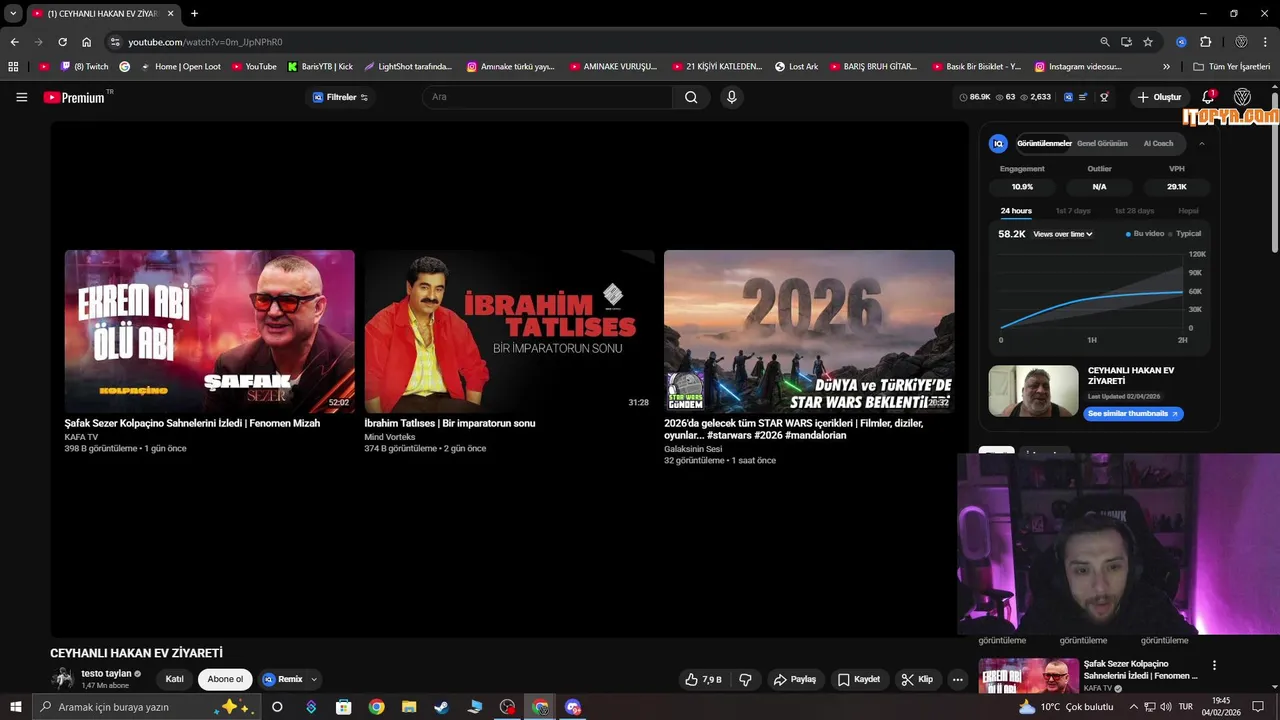The width and height of the screenshot is (1280, 720).
Task: Select the 1st 7 days range tab
Action: (1073, 211)
